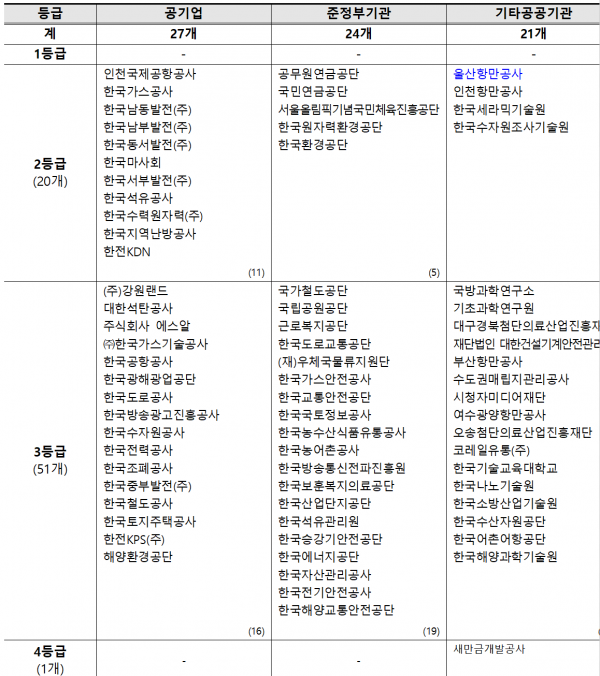Select 인천항만공사 entry
The width and height of the screenshot is (600, 676).
click(488, 91)
